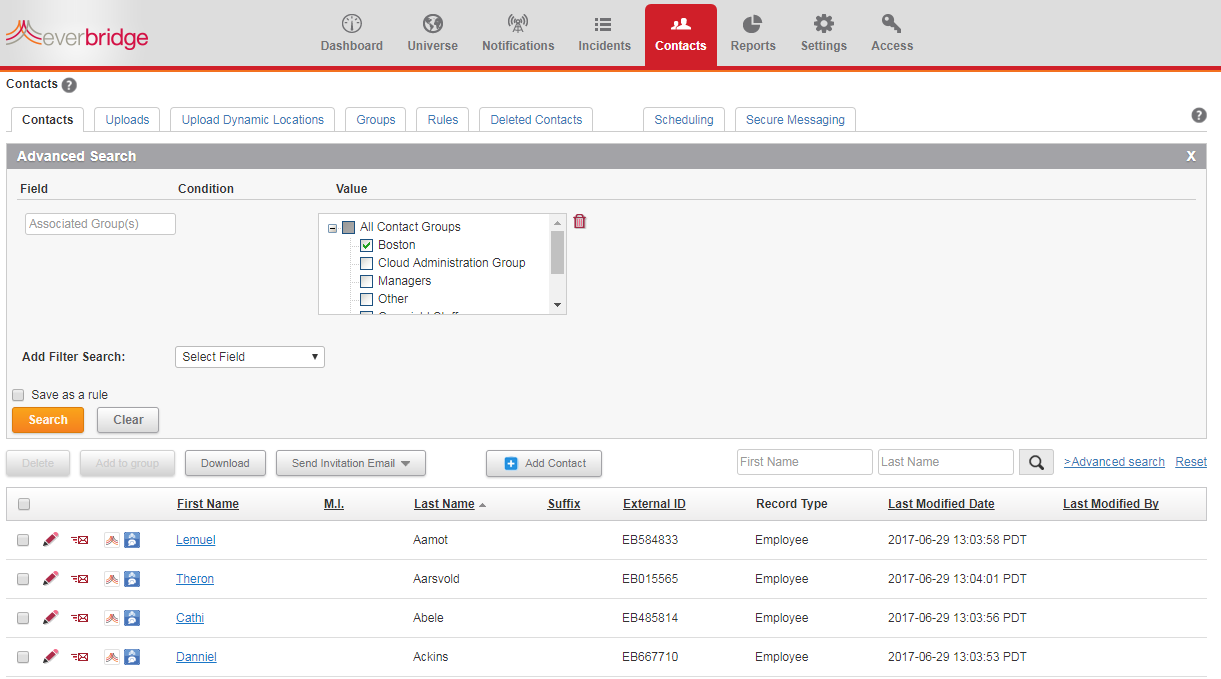Open the Universe globe icon
Viewport: 1221px width, 679px height.
(x=432, y=24)
